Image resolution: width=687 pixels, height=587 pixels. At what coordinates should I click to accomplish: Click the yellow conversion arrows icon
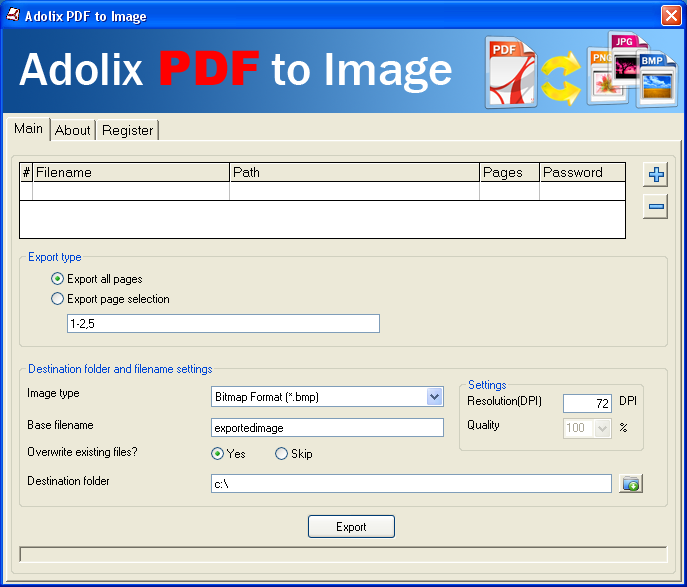[561, 78]
